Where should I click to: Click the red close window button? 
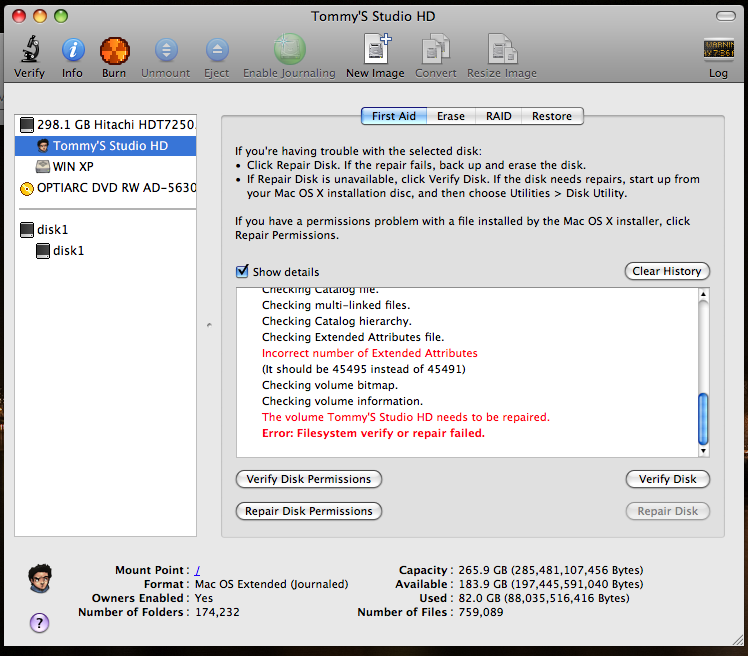click(x=19, y=16)
